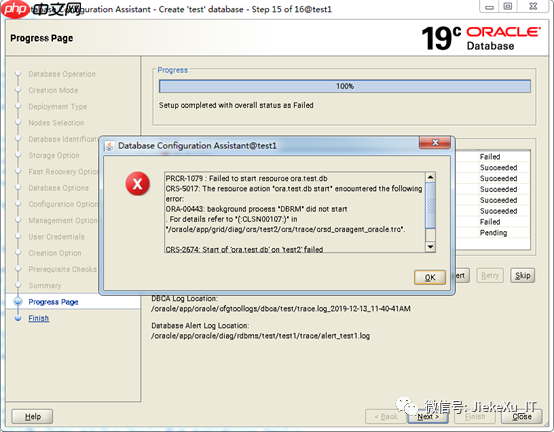The height and width of the screenshot is (432, 554).
Task: Select the Storage Option step
Action: (54, 155)
